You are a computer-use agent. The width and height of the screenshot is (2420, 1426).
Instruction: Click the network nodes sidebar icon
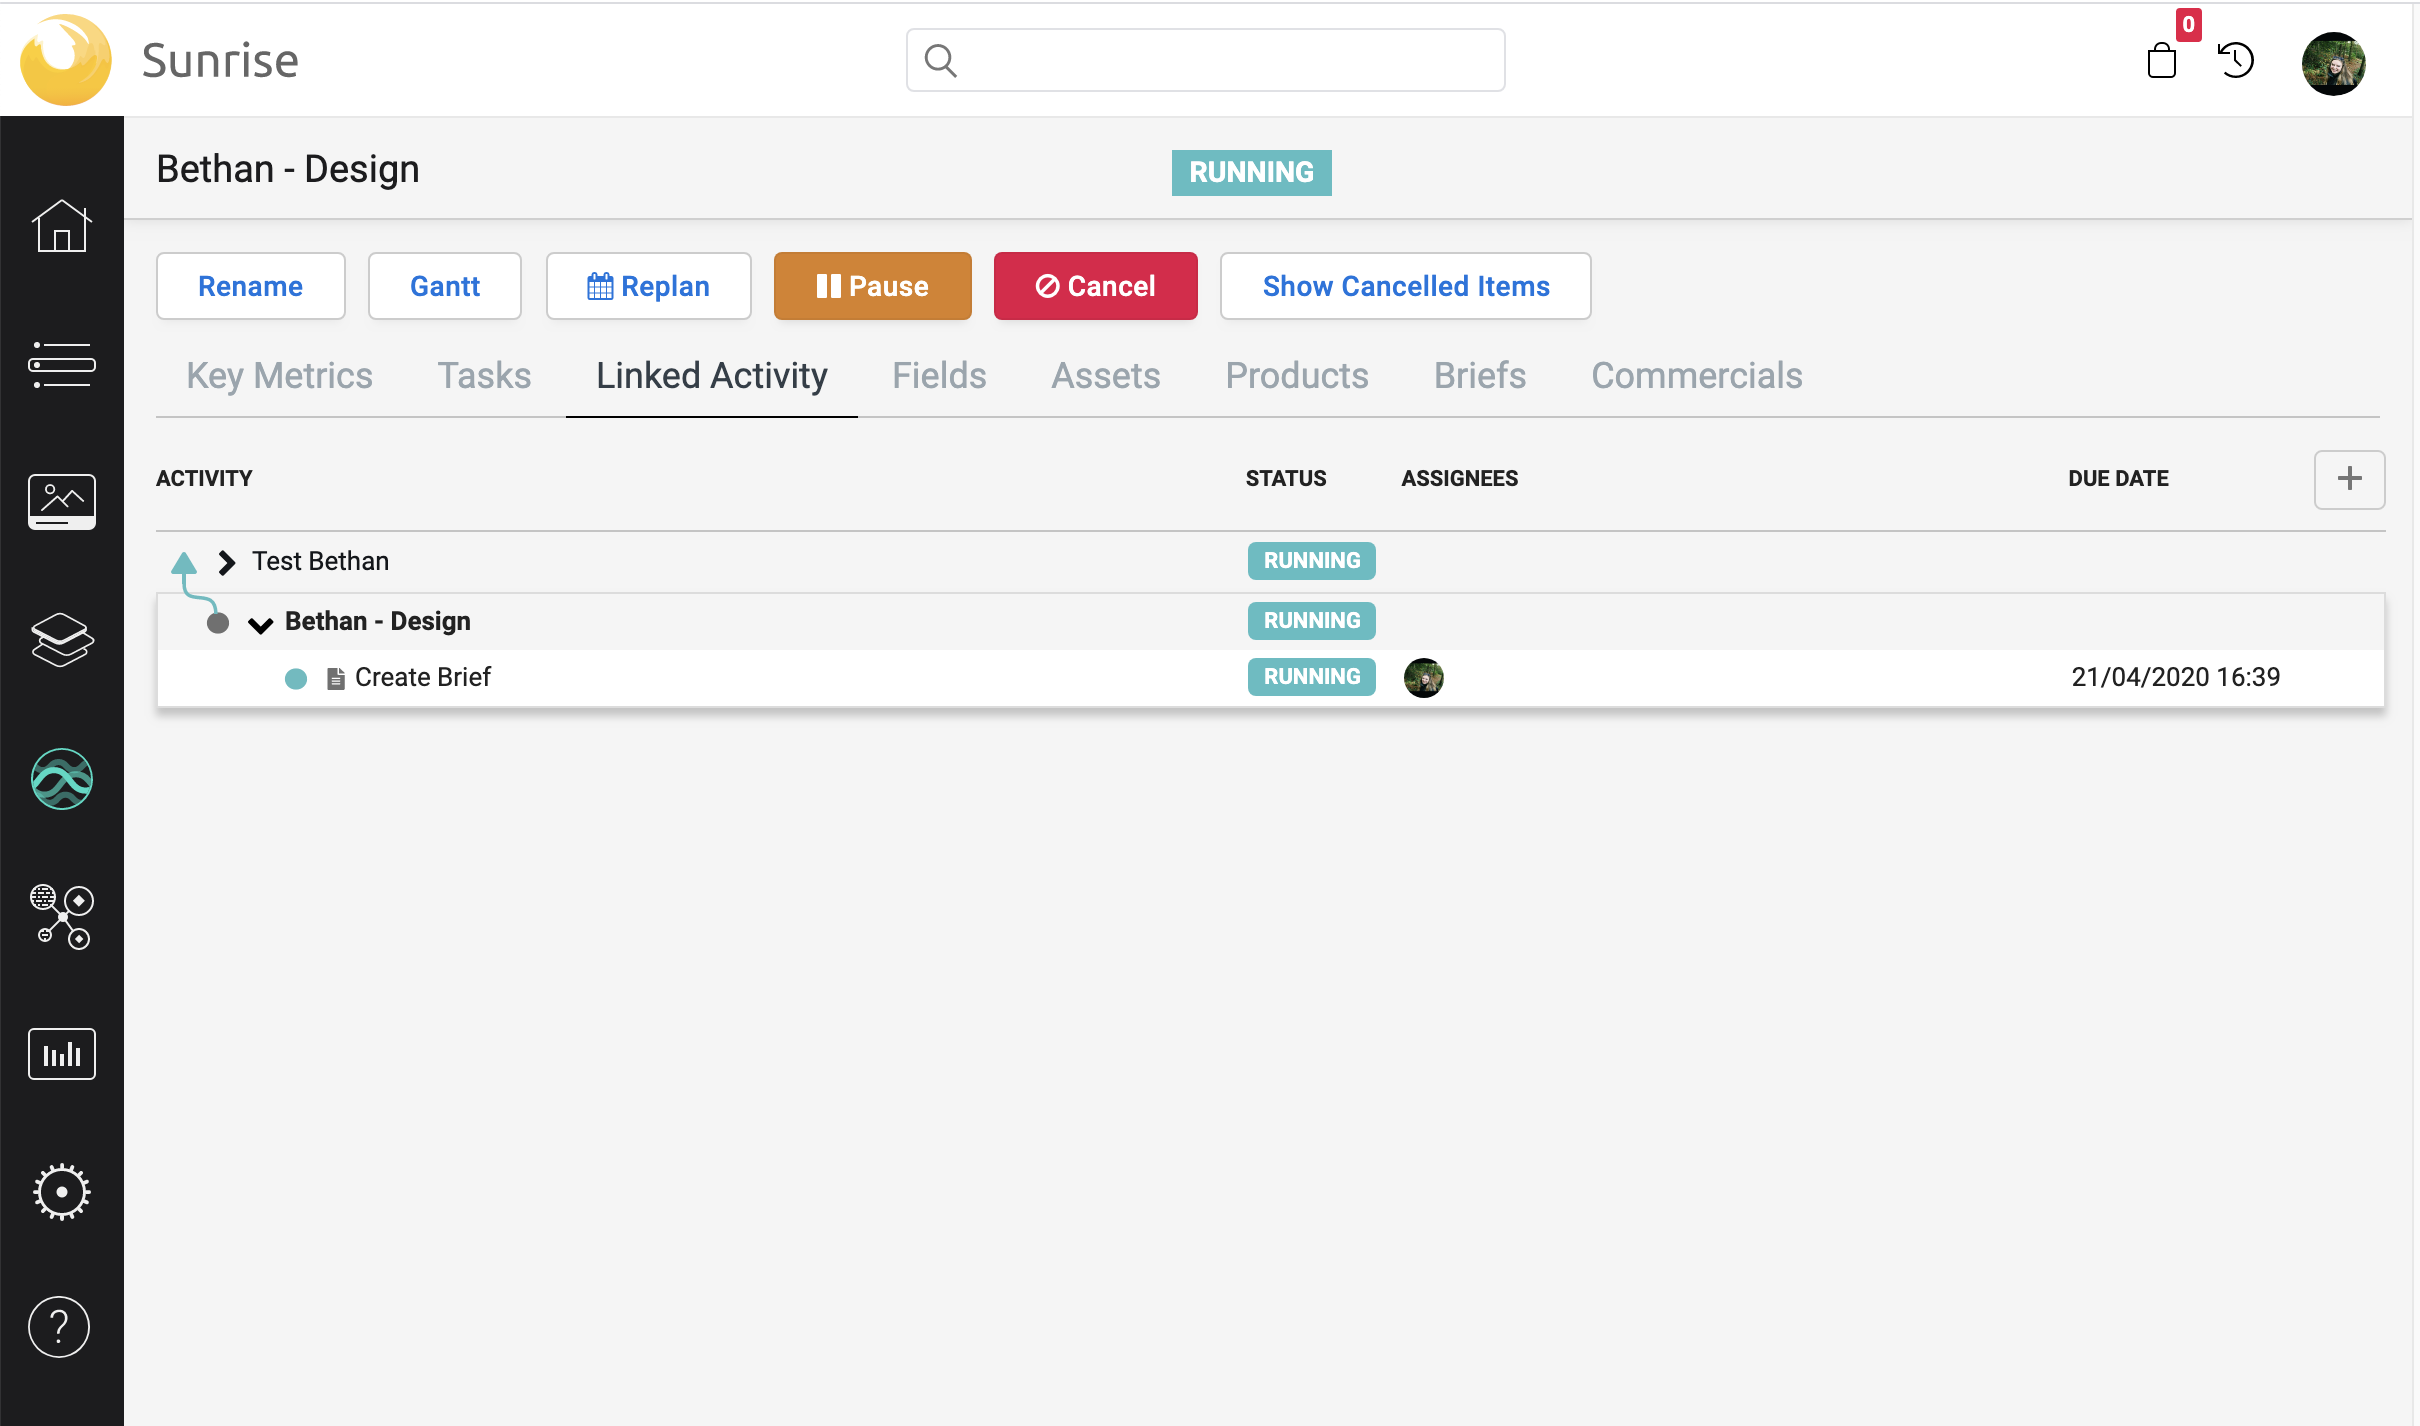[61, 916]
